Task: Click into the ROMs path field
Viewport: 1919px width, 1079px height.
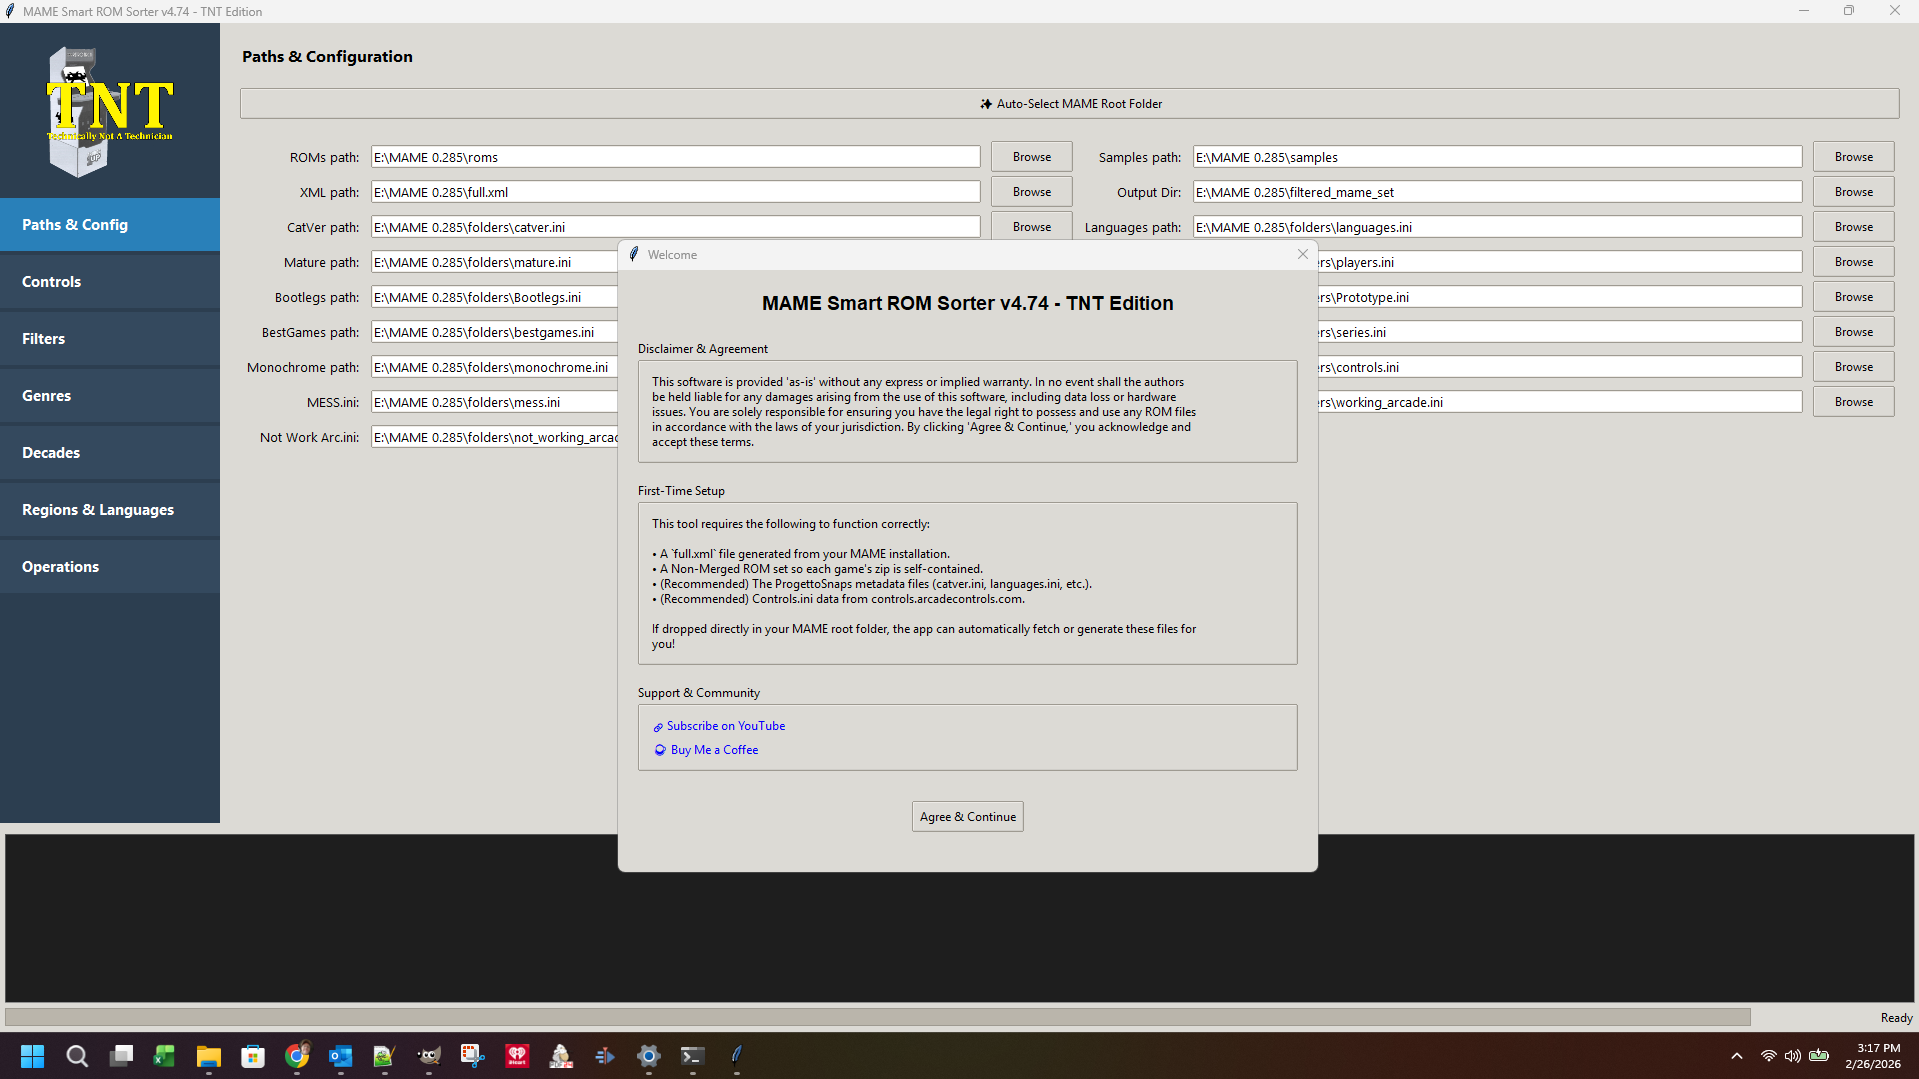Action: (x=675, y=157)
